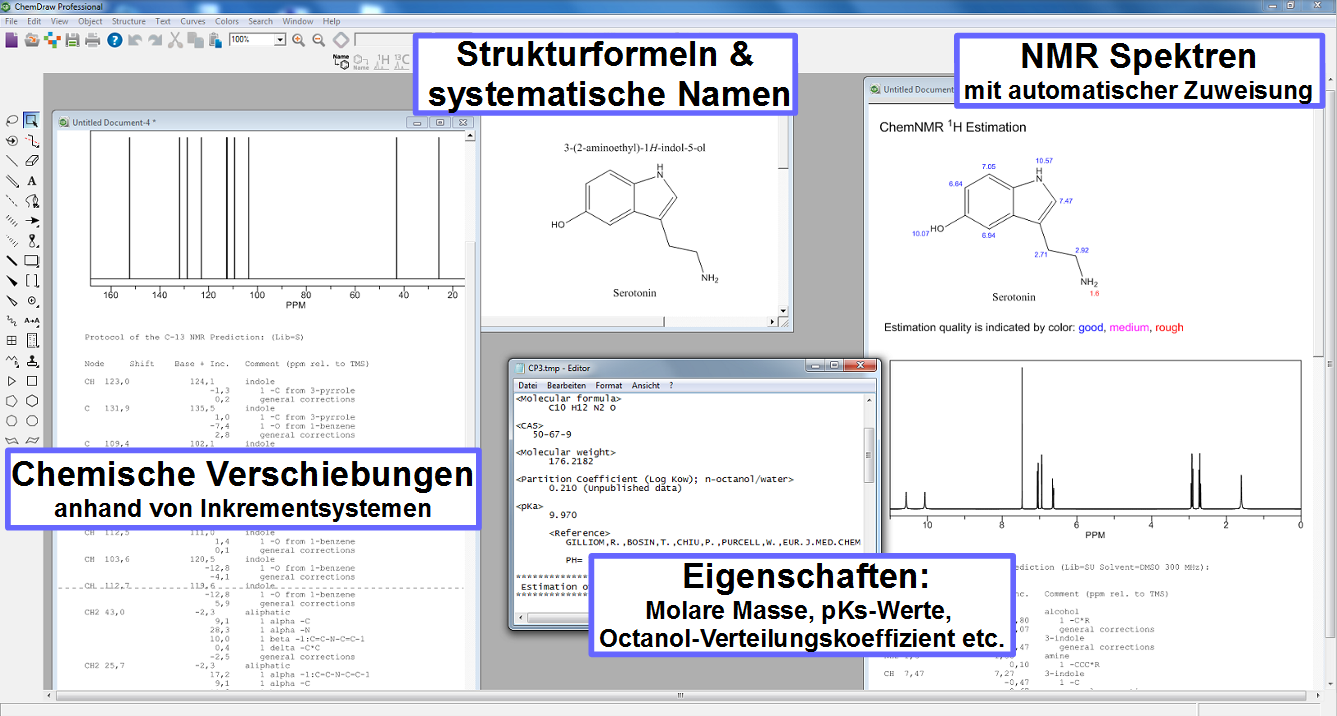The width and height of the screenshot is (1337, 716).
Task: Open the Window menu
Action: (x=298, y=21)
